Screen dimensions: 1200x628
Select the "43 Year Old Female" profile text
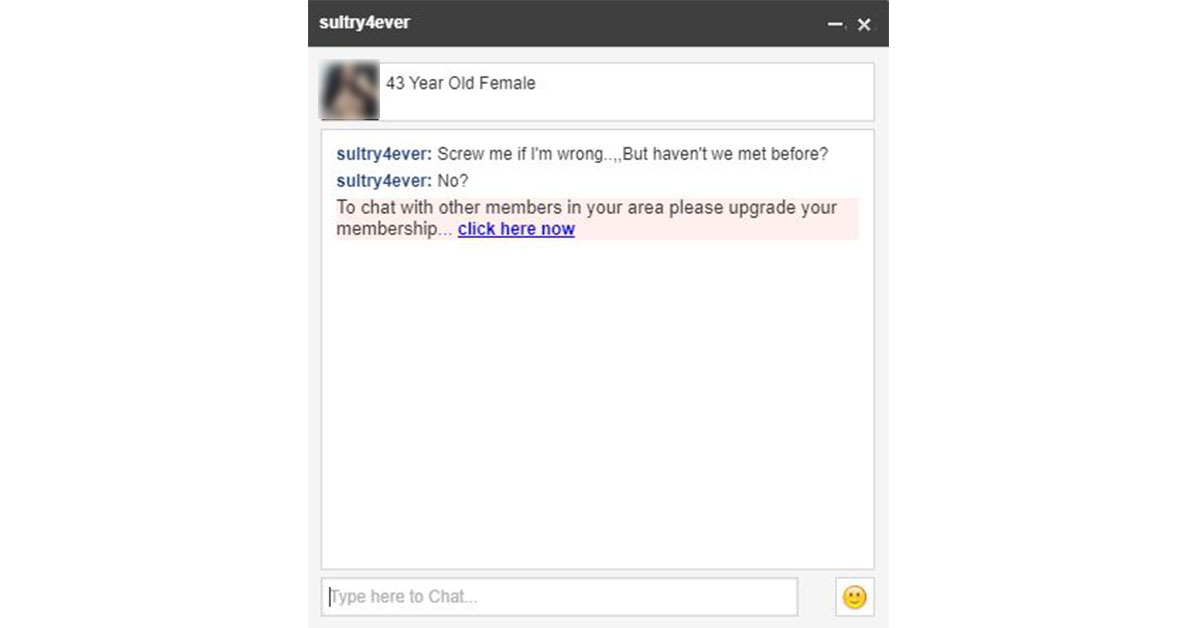click(461, 83)
